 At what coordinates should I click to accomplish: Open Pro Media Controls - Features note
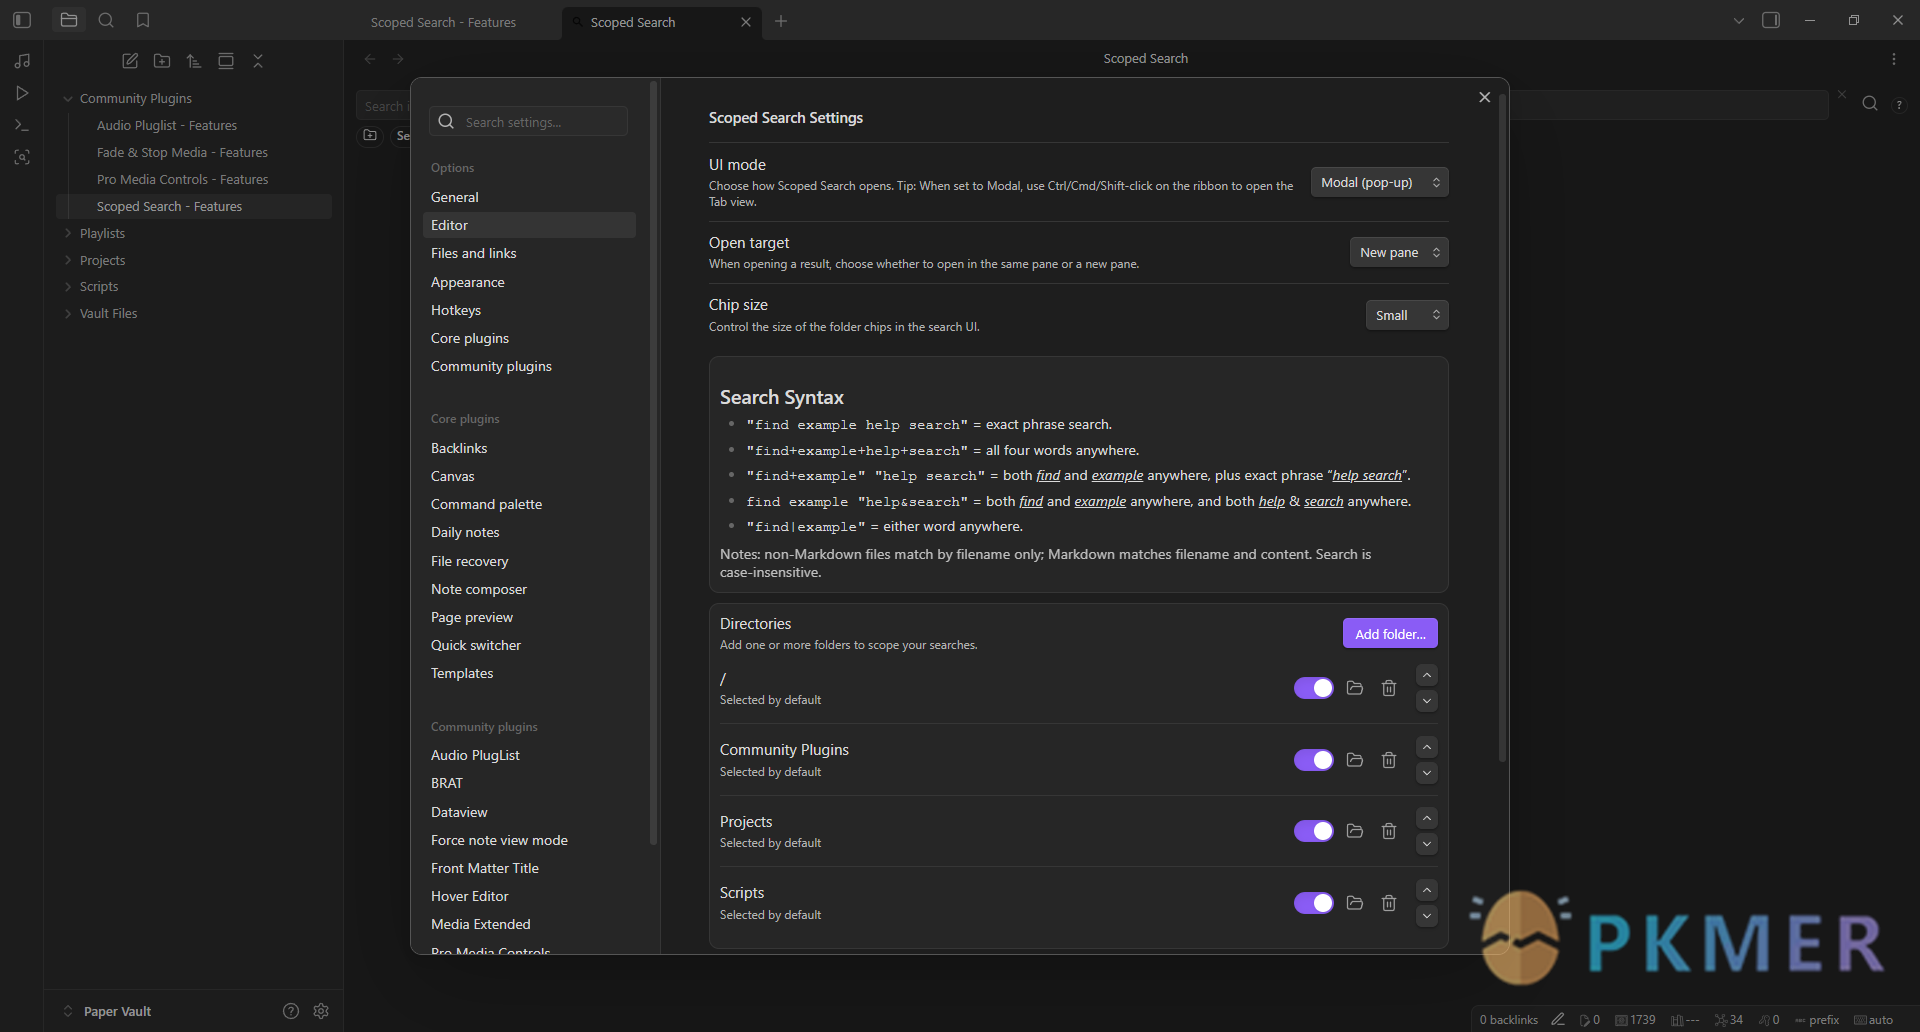pyautogui.click(x=182, y=179)
